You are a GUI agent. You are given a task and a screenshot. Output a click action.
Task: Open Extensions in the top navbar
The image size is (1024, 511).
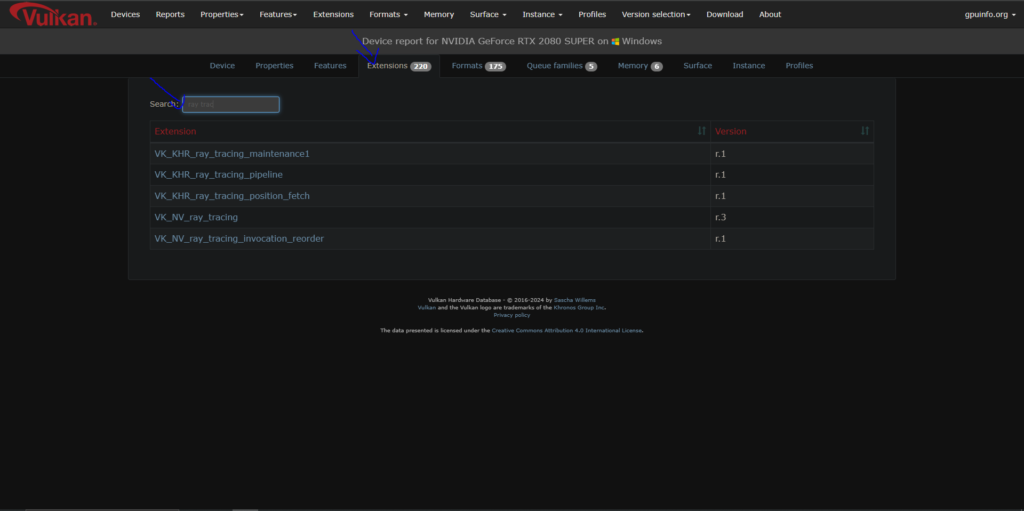(x=333, y=14)
